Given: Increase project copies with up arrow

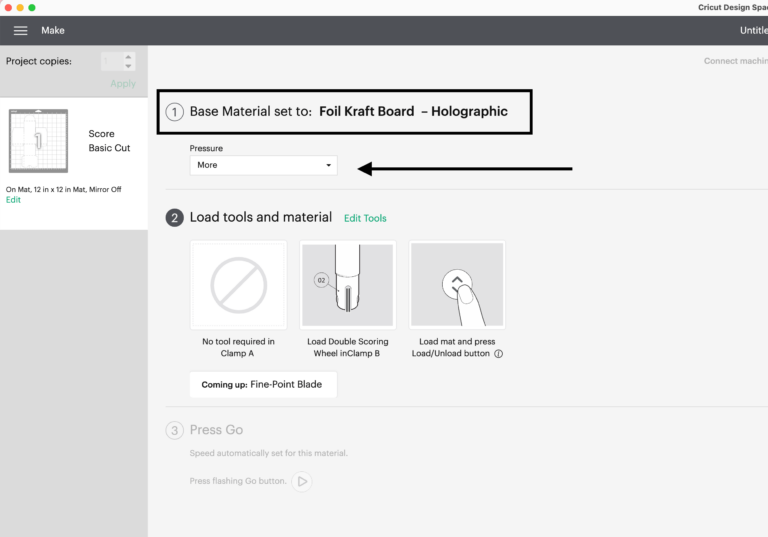Looking at the screenshot, I should point(129,57).
